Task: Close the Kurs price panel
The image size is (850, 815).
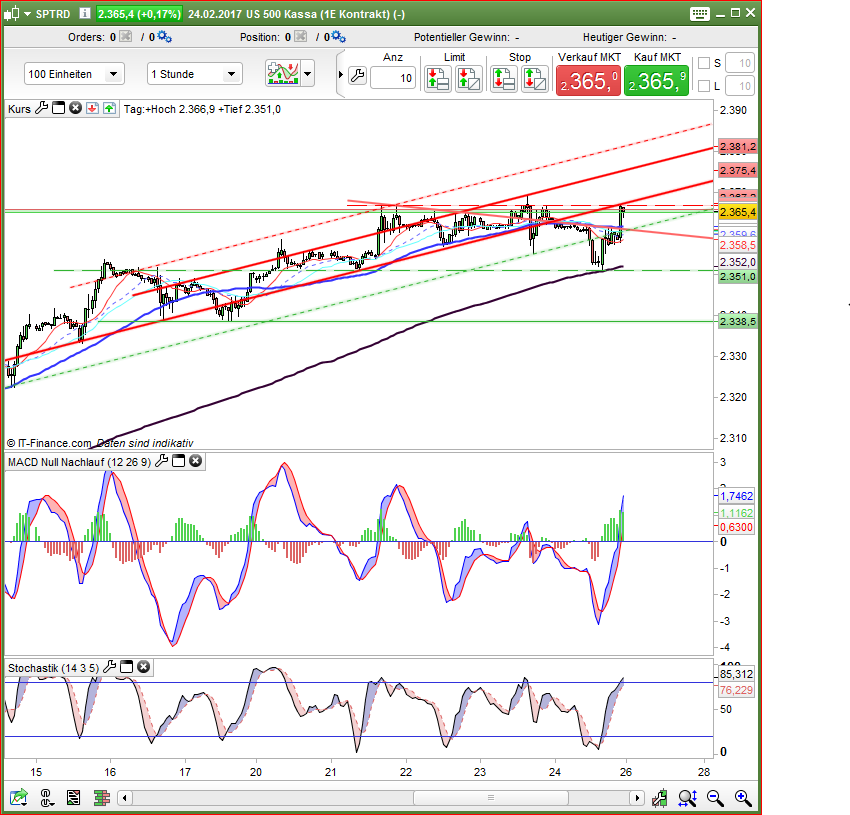Action: point(75,108)
